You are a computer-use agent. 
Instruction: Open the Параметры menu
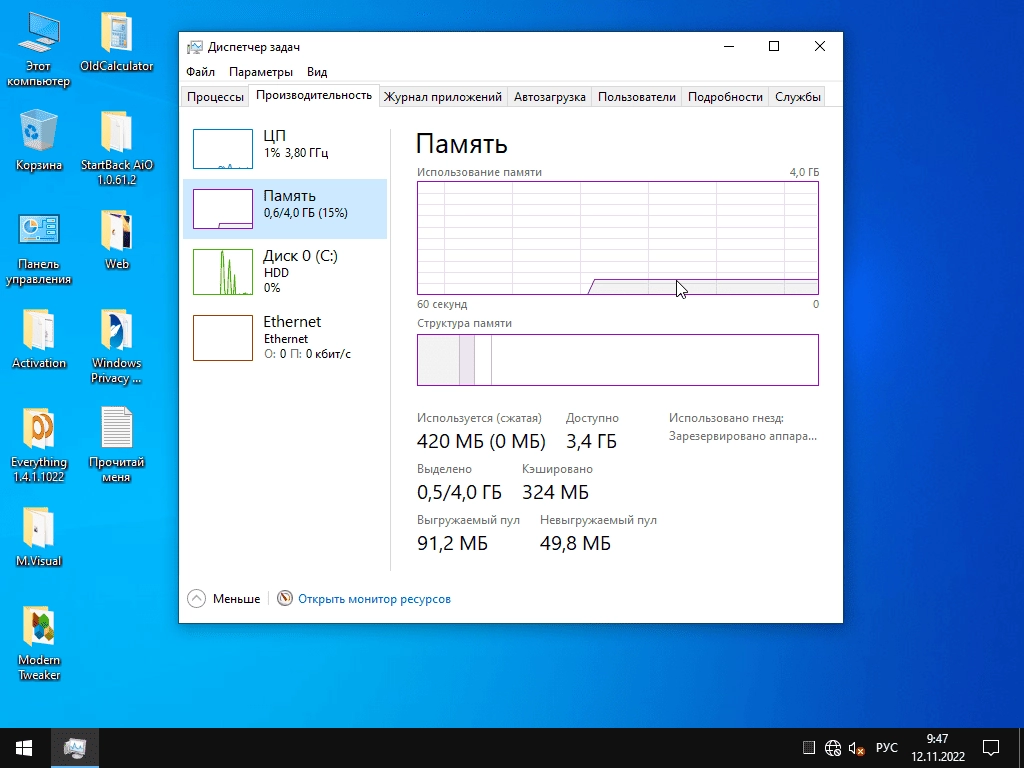(261, 72)
